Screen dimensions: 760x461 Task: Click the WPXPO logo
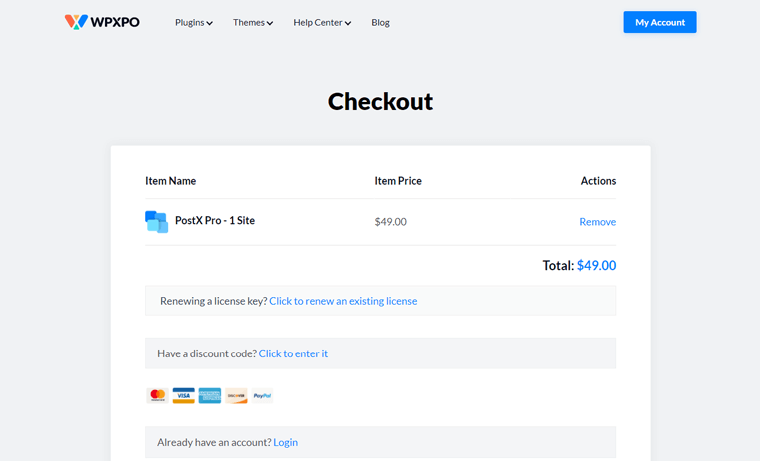click(x=102, y=22)
